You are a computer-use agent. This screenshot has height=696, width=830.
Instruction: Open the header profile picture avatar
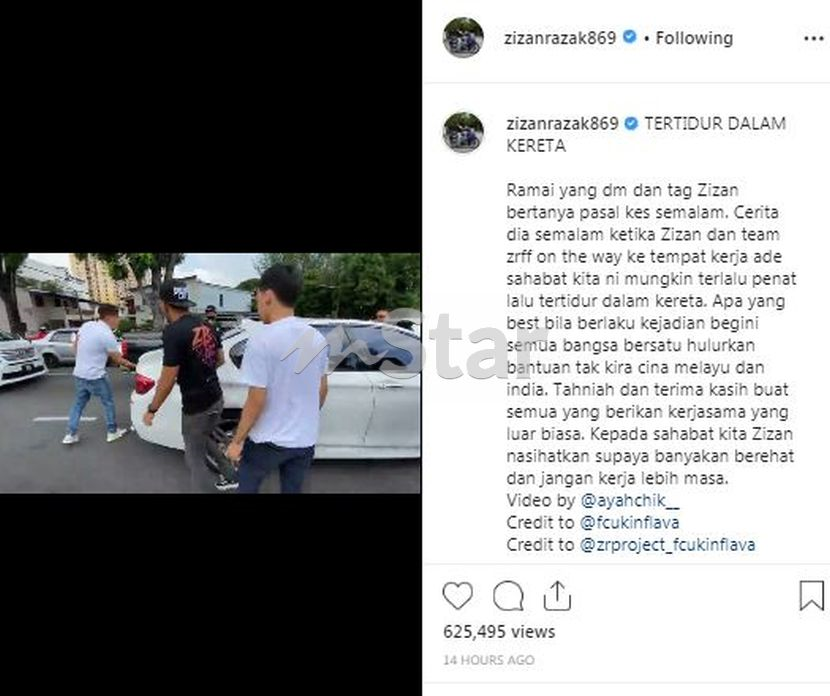pos(463,38)
